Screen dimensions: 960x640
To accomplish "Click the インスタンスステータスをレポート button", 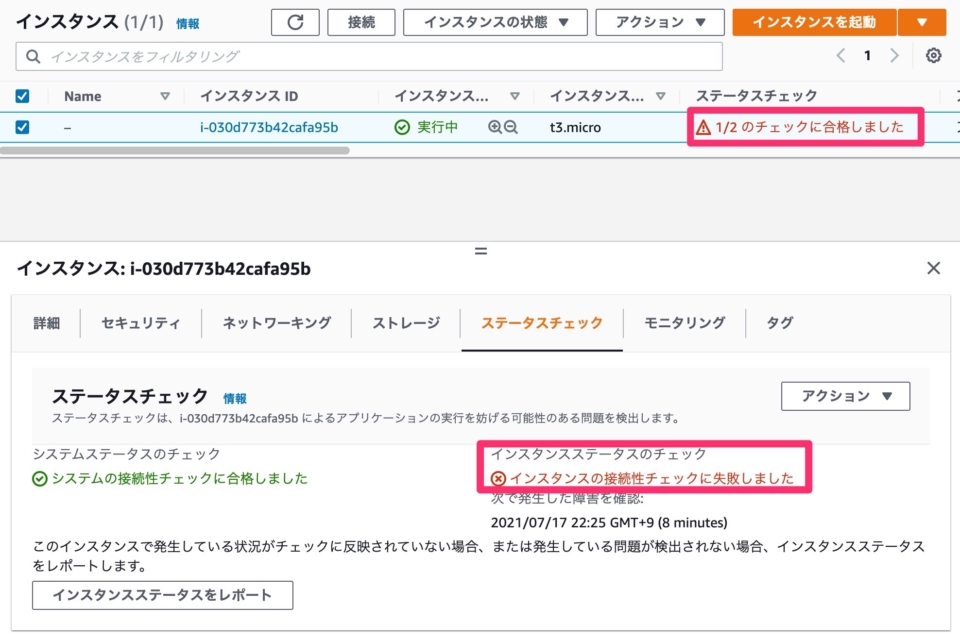I will 162,595.
